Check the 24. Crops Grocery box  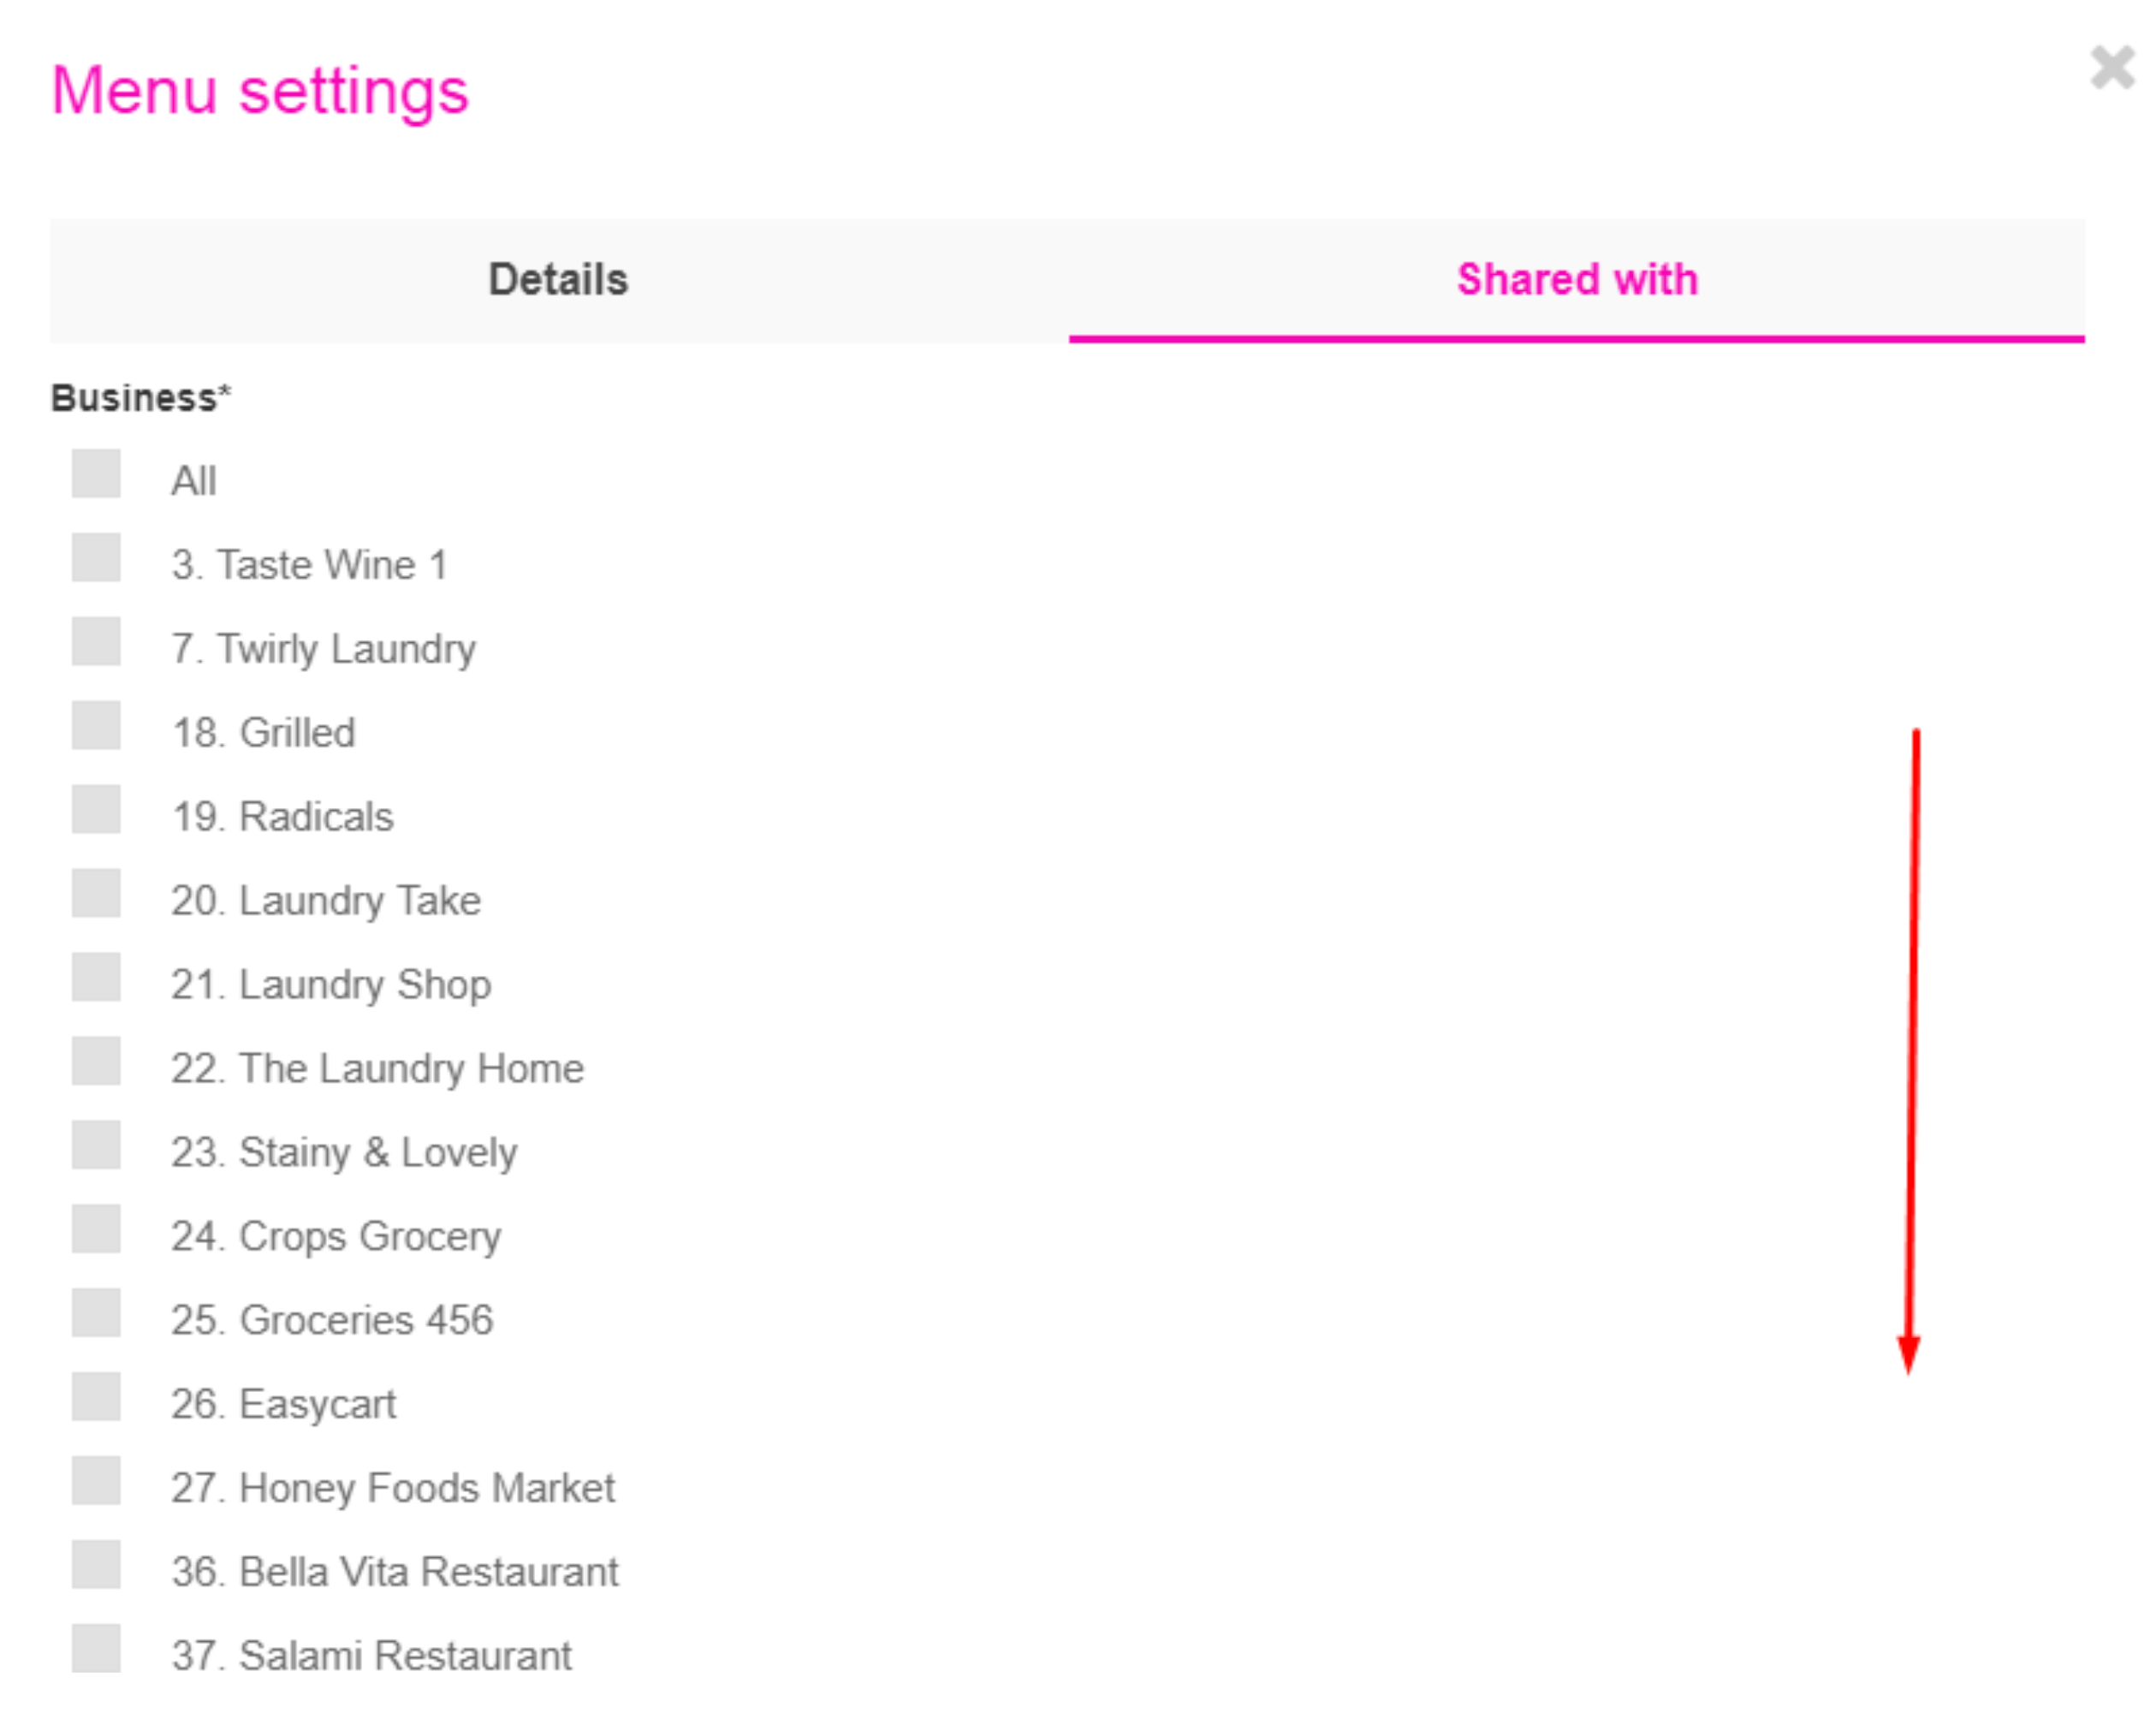[x=96, y=1230]
